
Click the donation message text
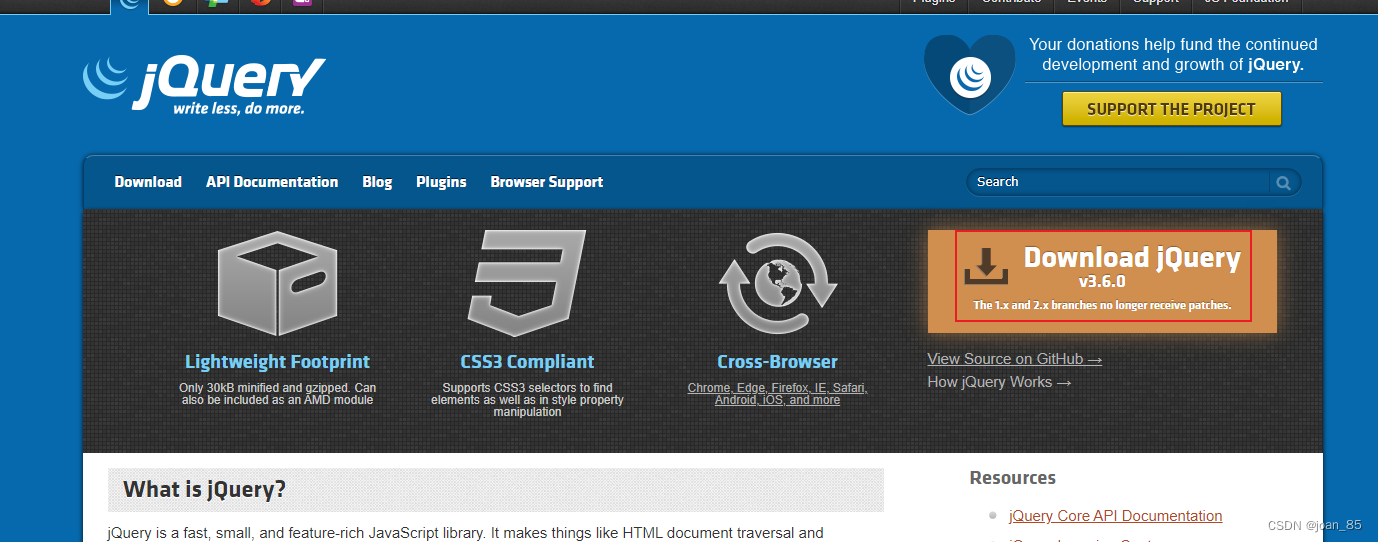[x=1173, y=54]
